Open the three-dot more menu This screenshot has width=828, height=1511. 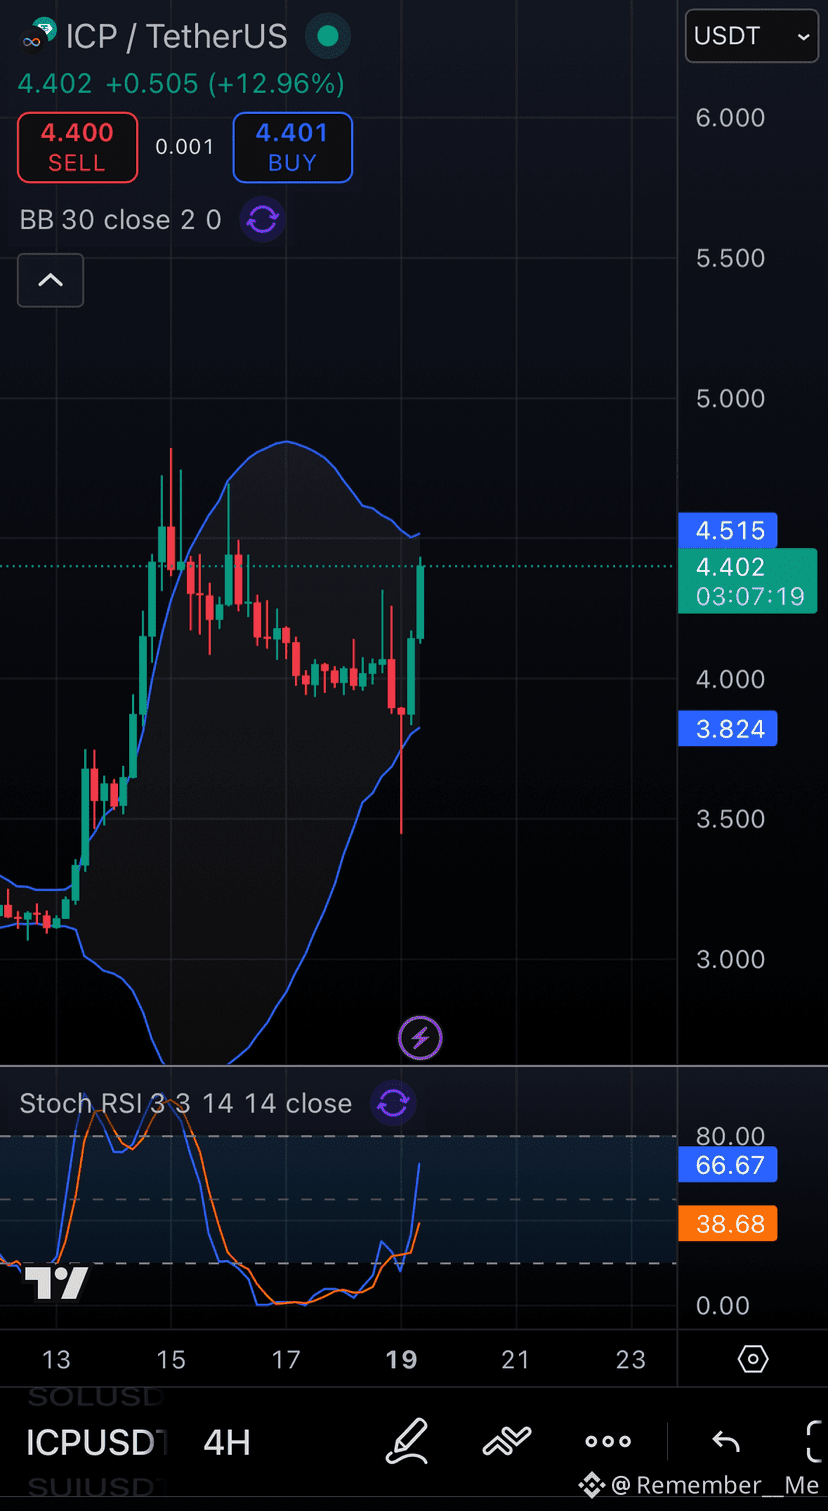[608, 1441]
